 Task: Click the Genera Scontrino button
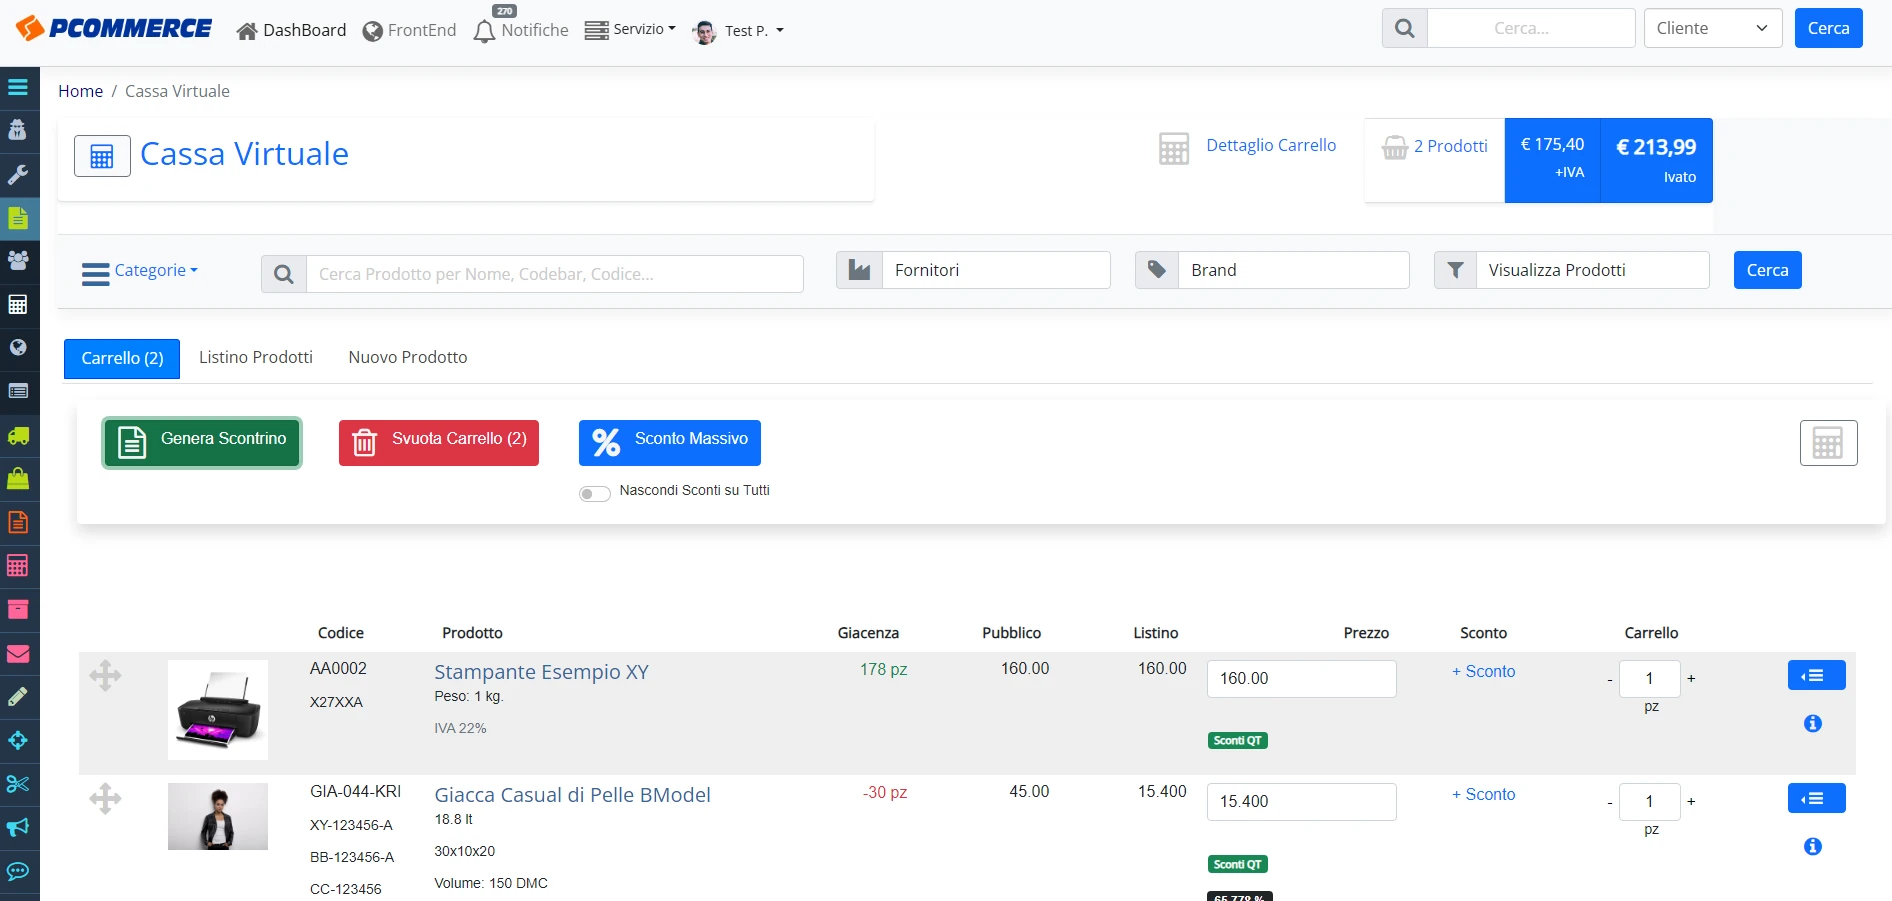coord(202,442)
